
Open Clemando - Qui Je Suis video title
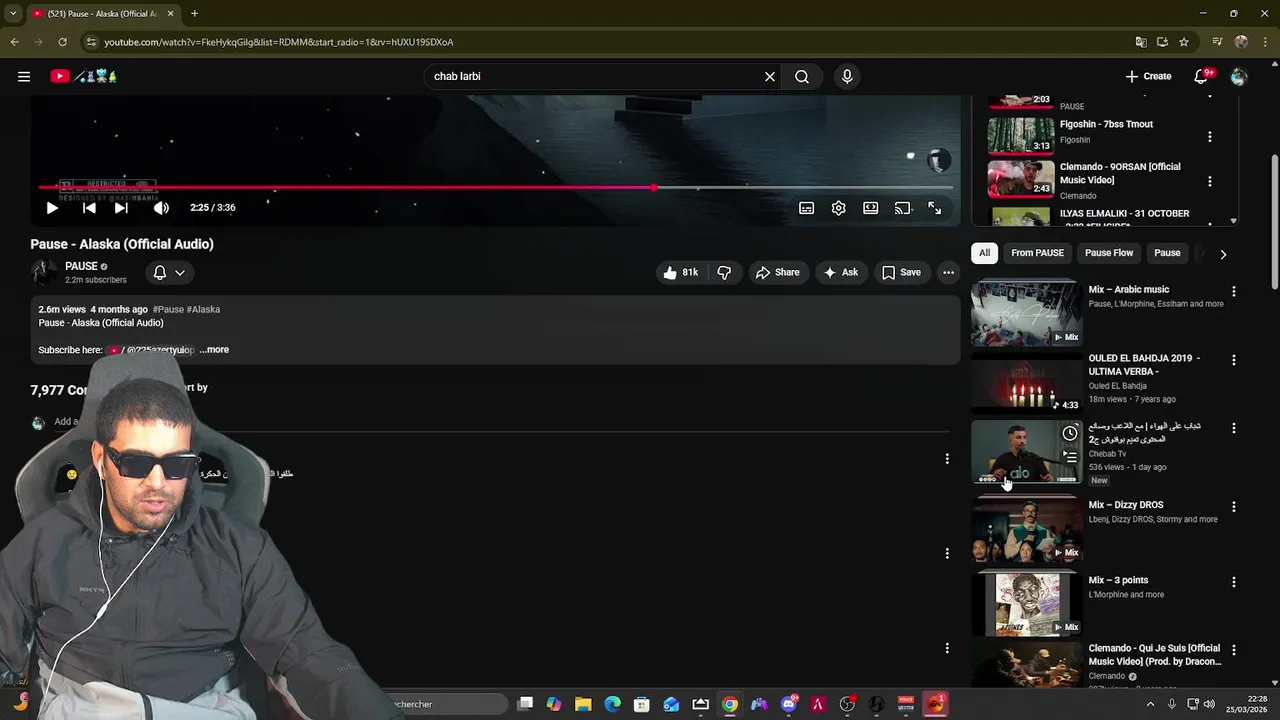(1155, 655)
